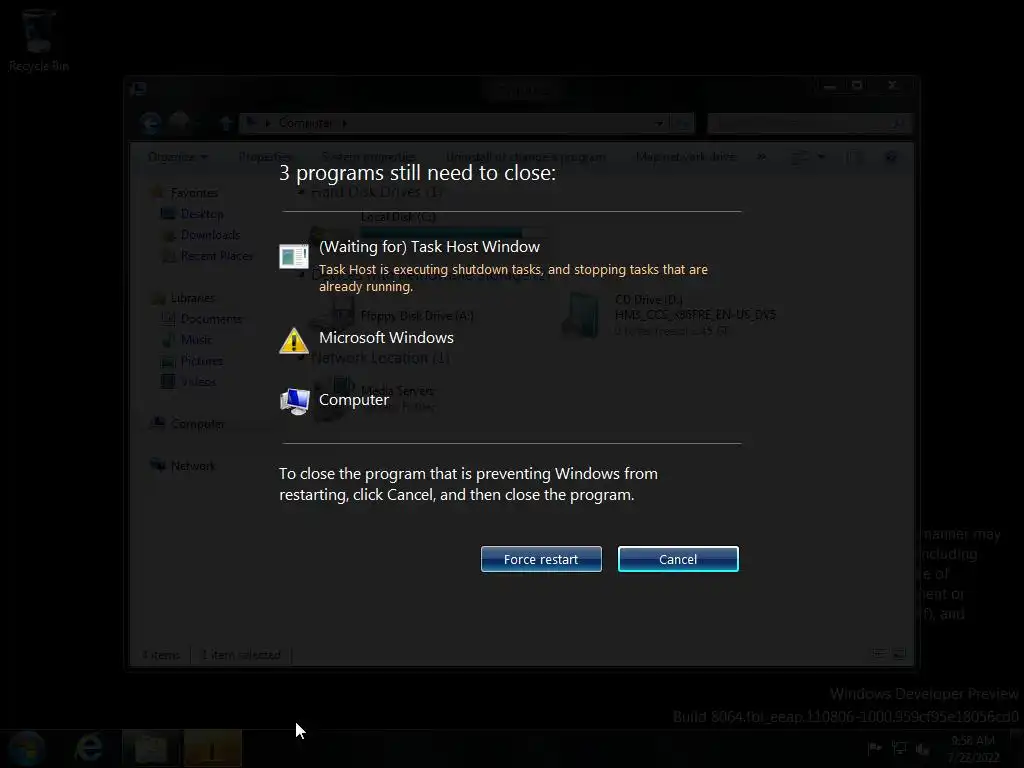The image size is (1024, 768).
Task: Click the "Task Host is executing shutdown tasks" message
Action: [x=513, y=278]
